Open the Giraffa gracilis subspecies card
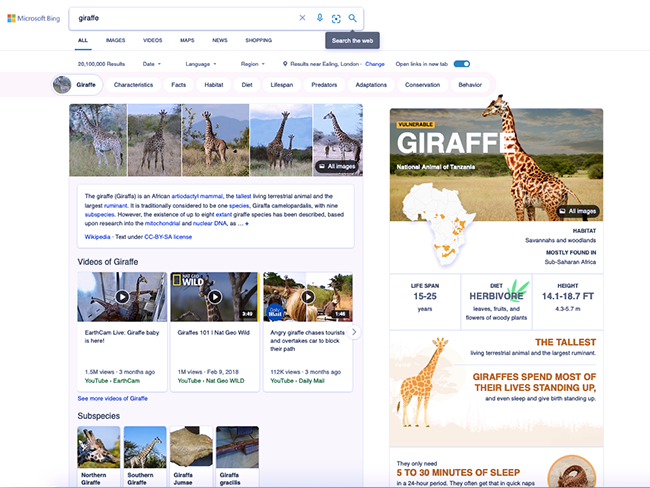Image resolution: width=650 pixels, height=488 pixels. point(237,456)
